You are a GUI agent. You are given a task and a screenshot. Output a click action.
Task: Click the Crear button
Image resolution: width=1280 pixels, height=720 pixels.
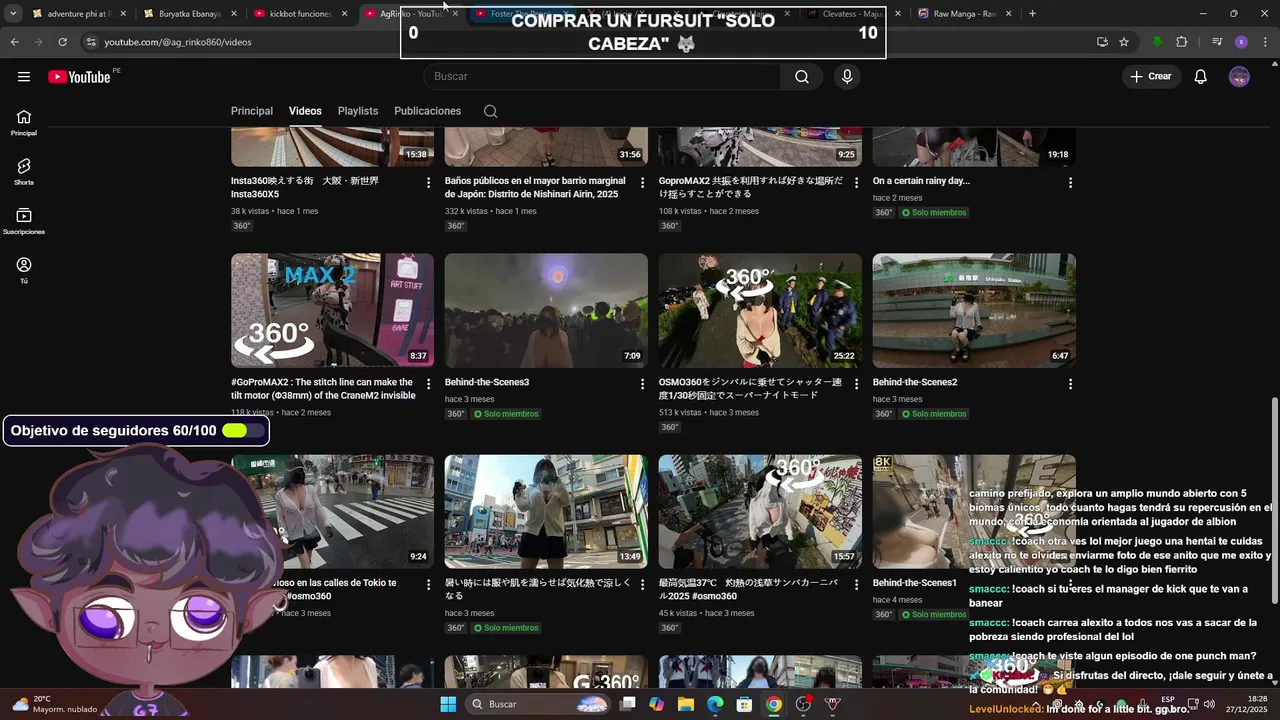(x=1151, y=77)
